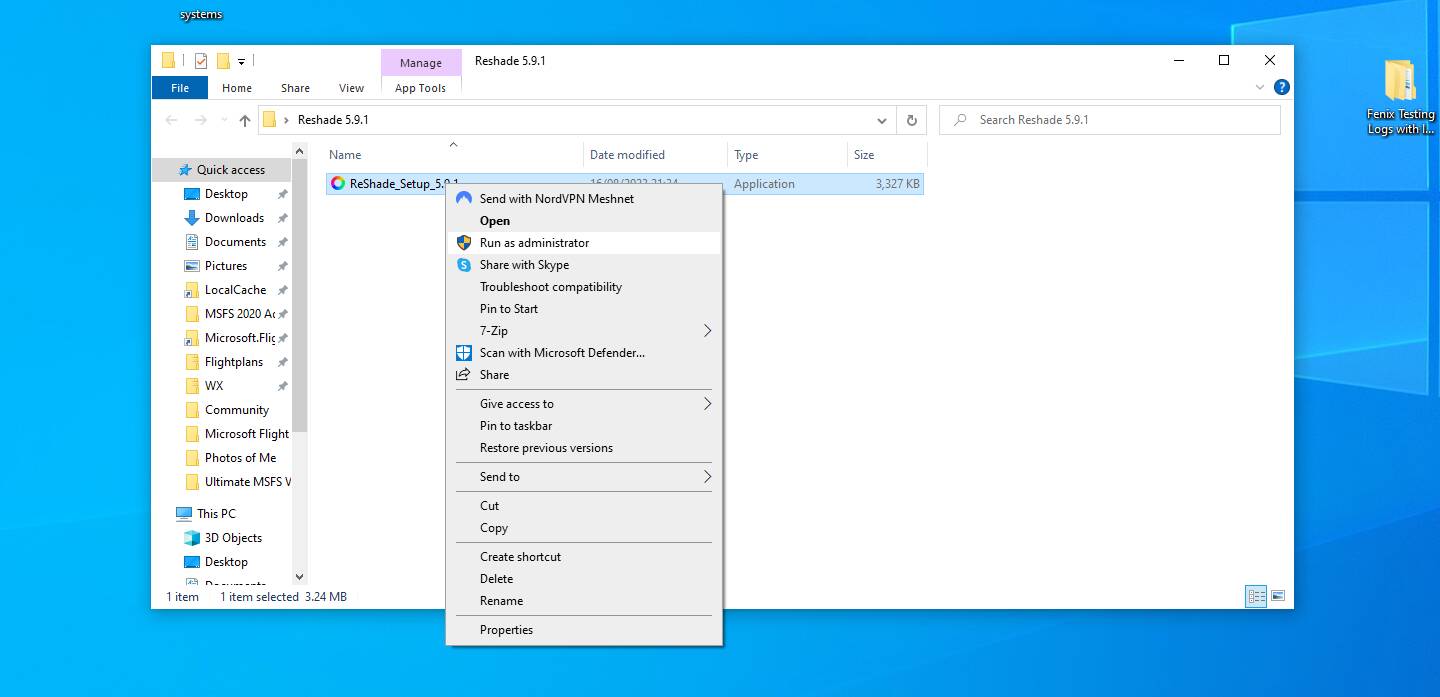Choose Restore previous versions
This screenshot has width=1440, height=697.
(x=584, y=448)
